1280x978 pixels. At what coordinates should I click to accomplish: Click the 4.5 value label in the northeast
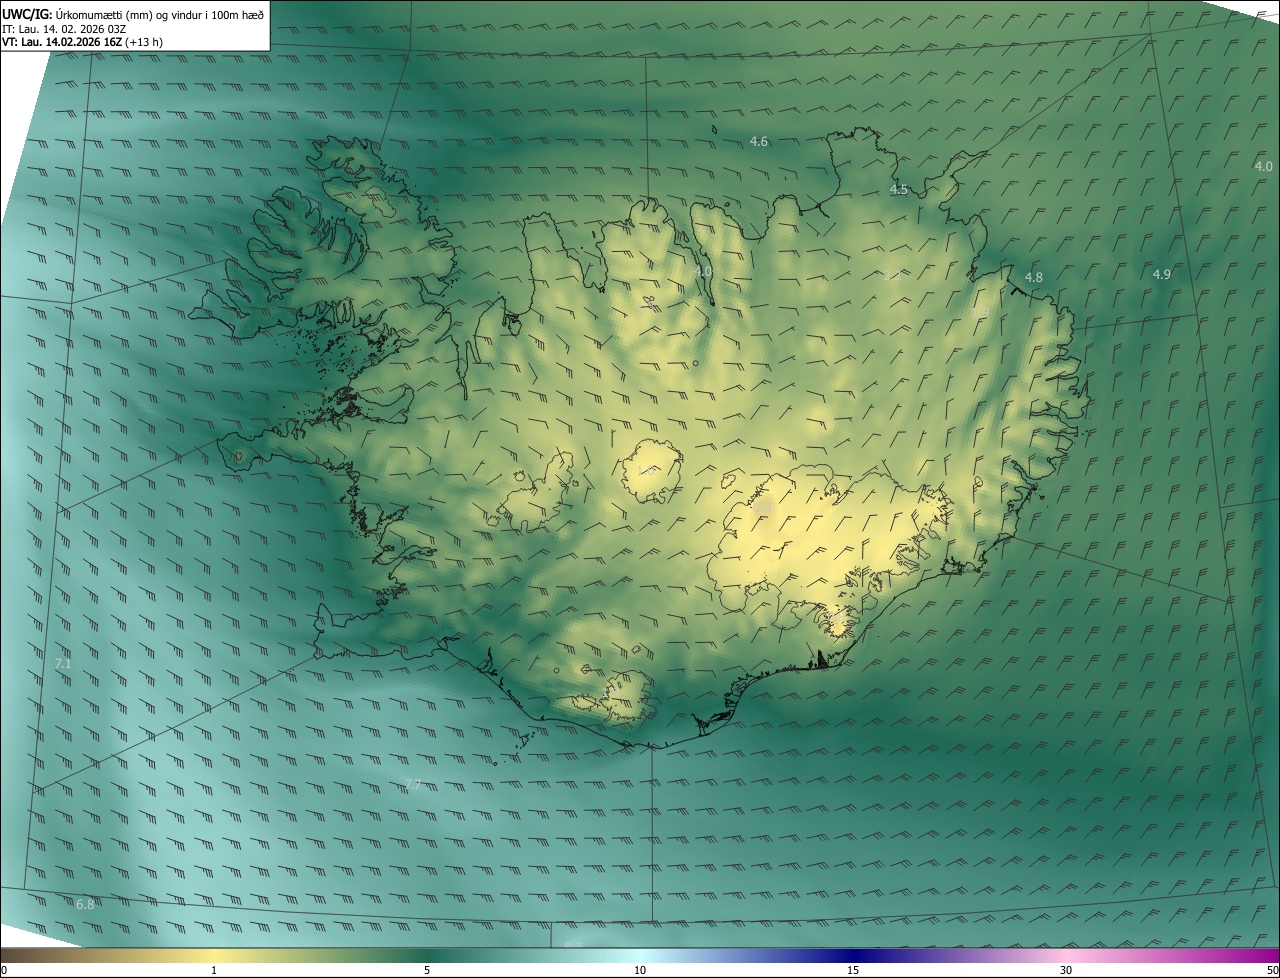[899, 190]
